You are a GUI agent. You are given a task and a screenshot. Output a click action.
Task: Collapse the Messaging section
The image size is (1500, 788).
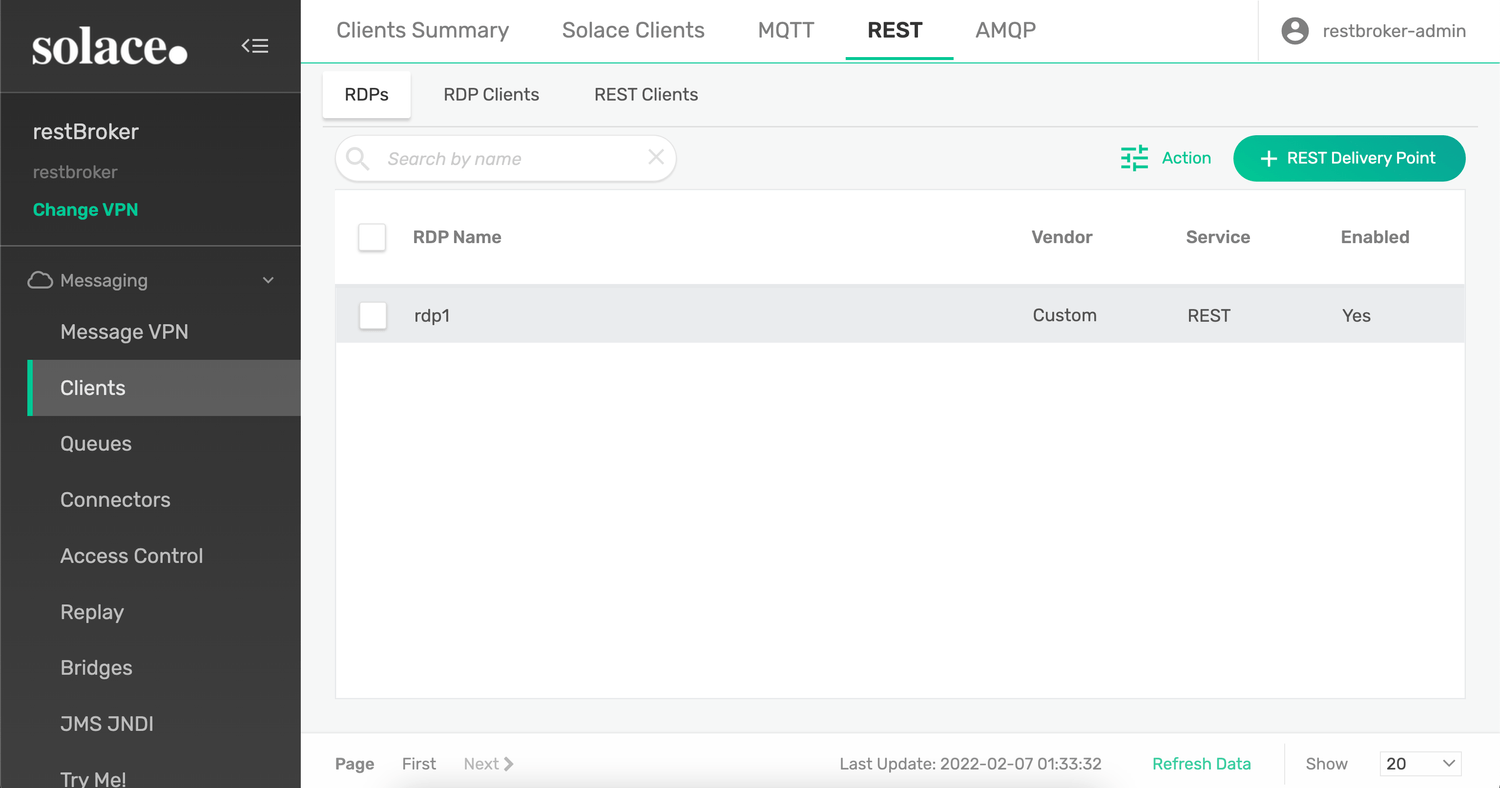[x=267, y=280]
